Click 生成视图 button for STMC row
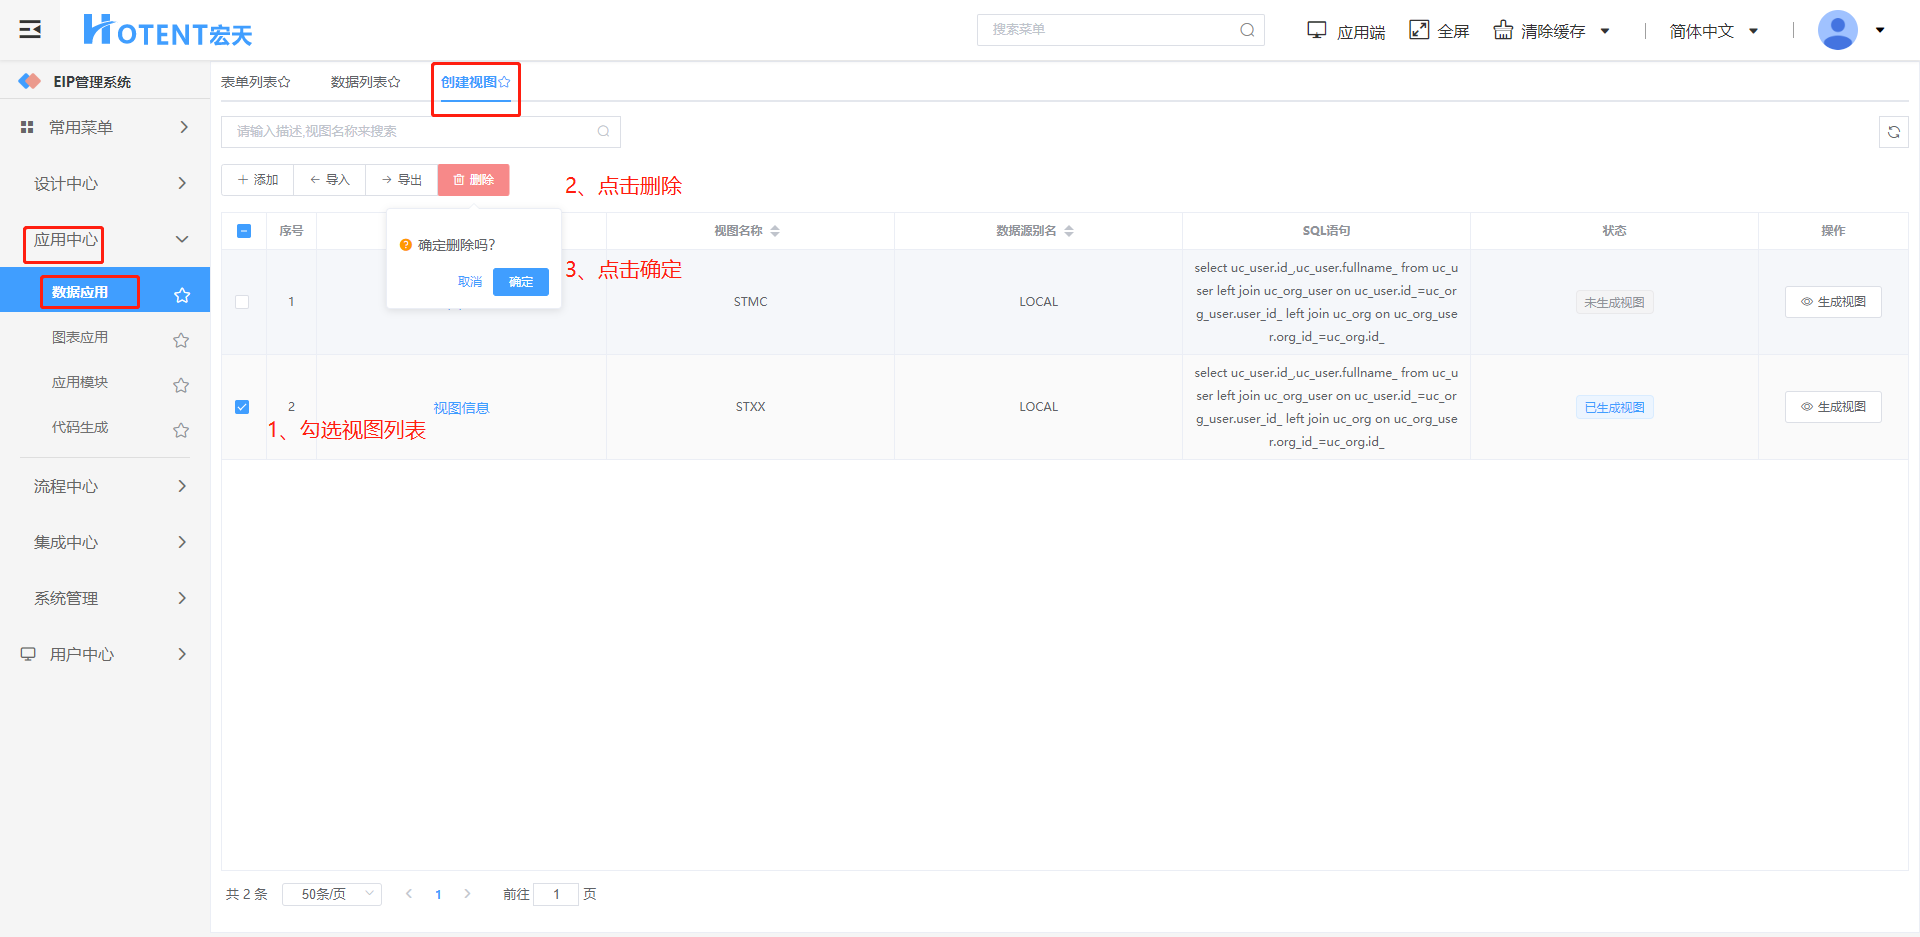 click(x=1833, y=302)
